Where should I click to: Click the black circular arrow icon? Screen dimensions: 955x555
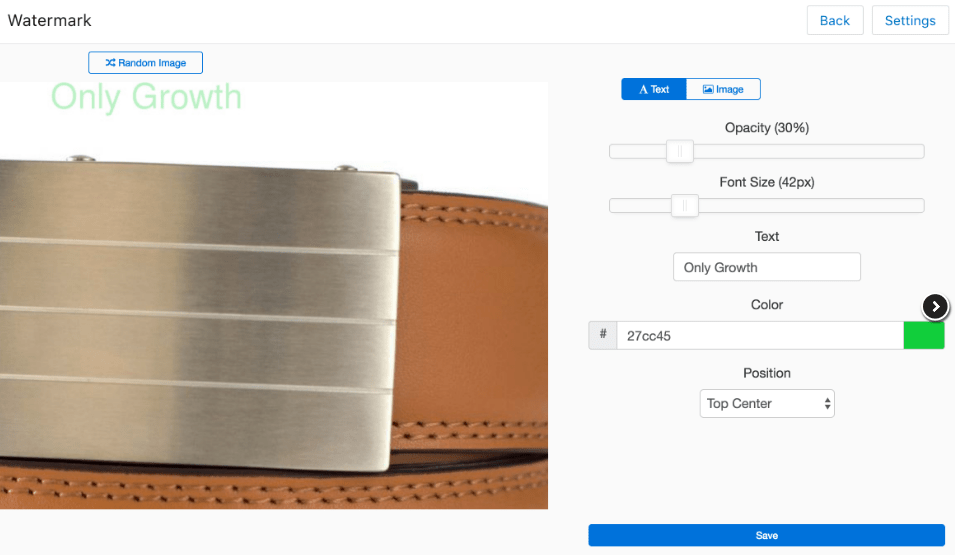coord(935,306)
